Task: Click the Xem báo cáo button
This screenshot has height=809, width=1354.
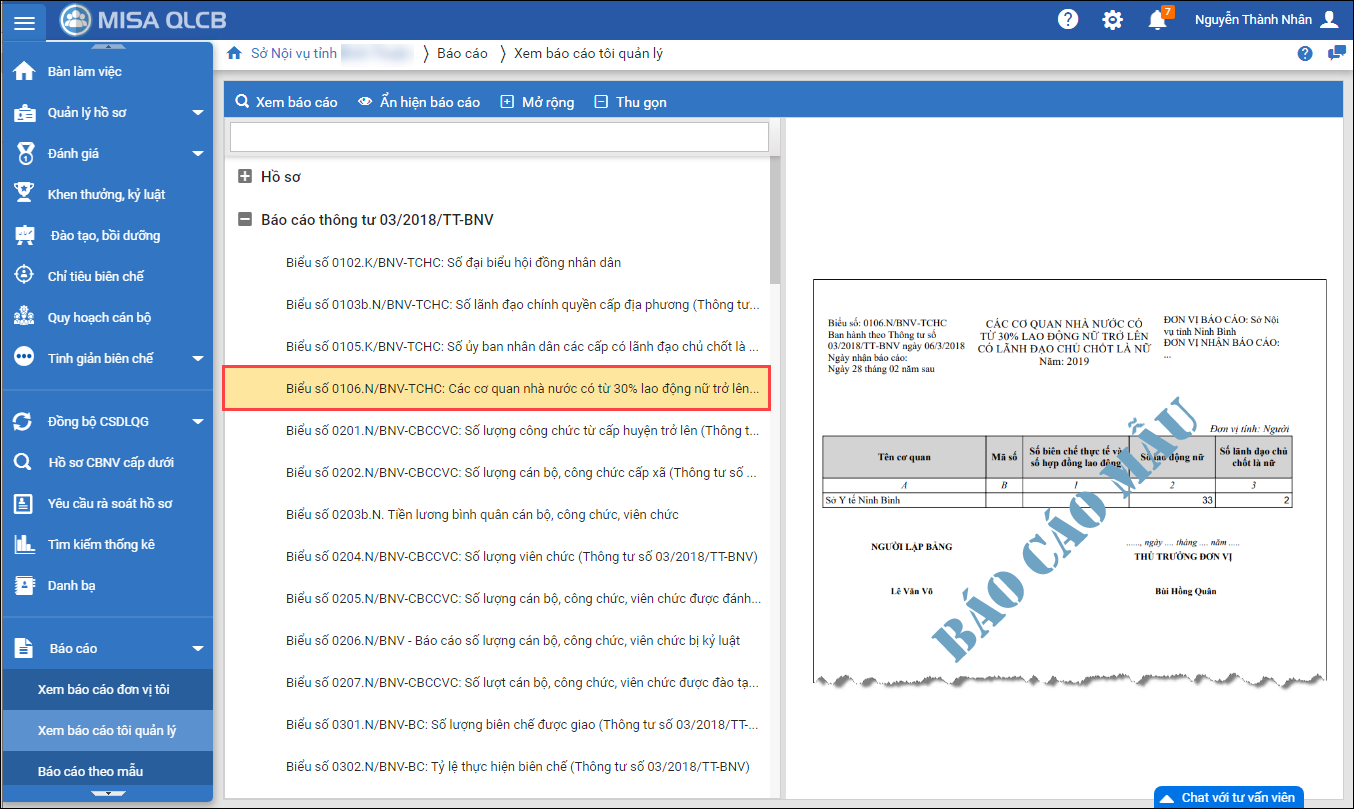Action: point(286,102)
